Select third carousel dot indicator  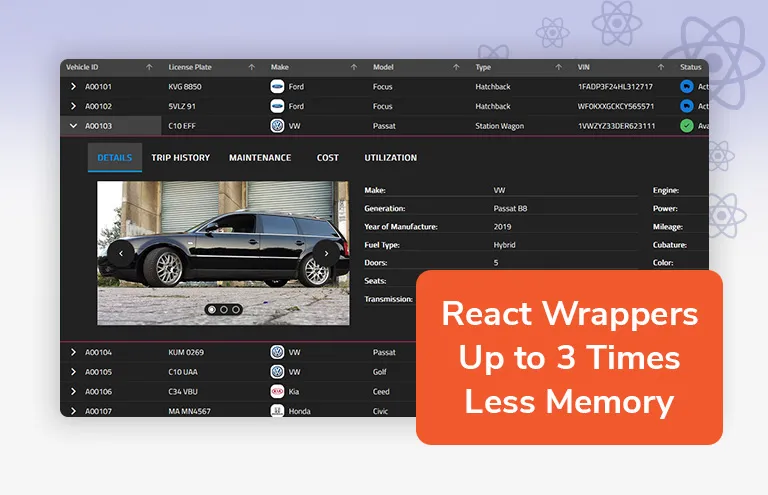236,309
